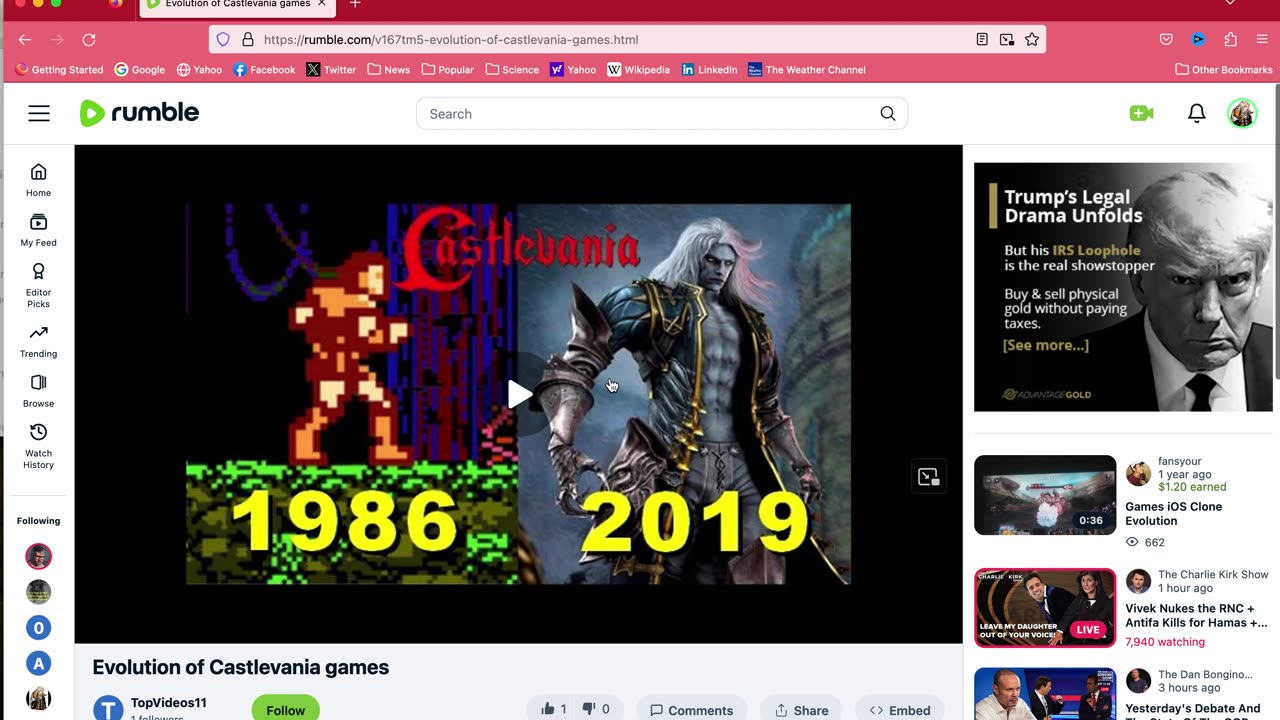Open LinkedIn bookmark
Image resolution: width=1280 pixels, height=720 pixels.
(709, 70)
